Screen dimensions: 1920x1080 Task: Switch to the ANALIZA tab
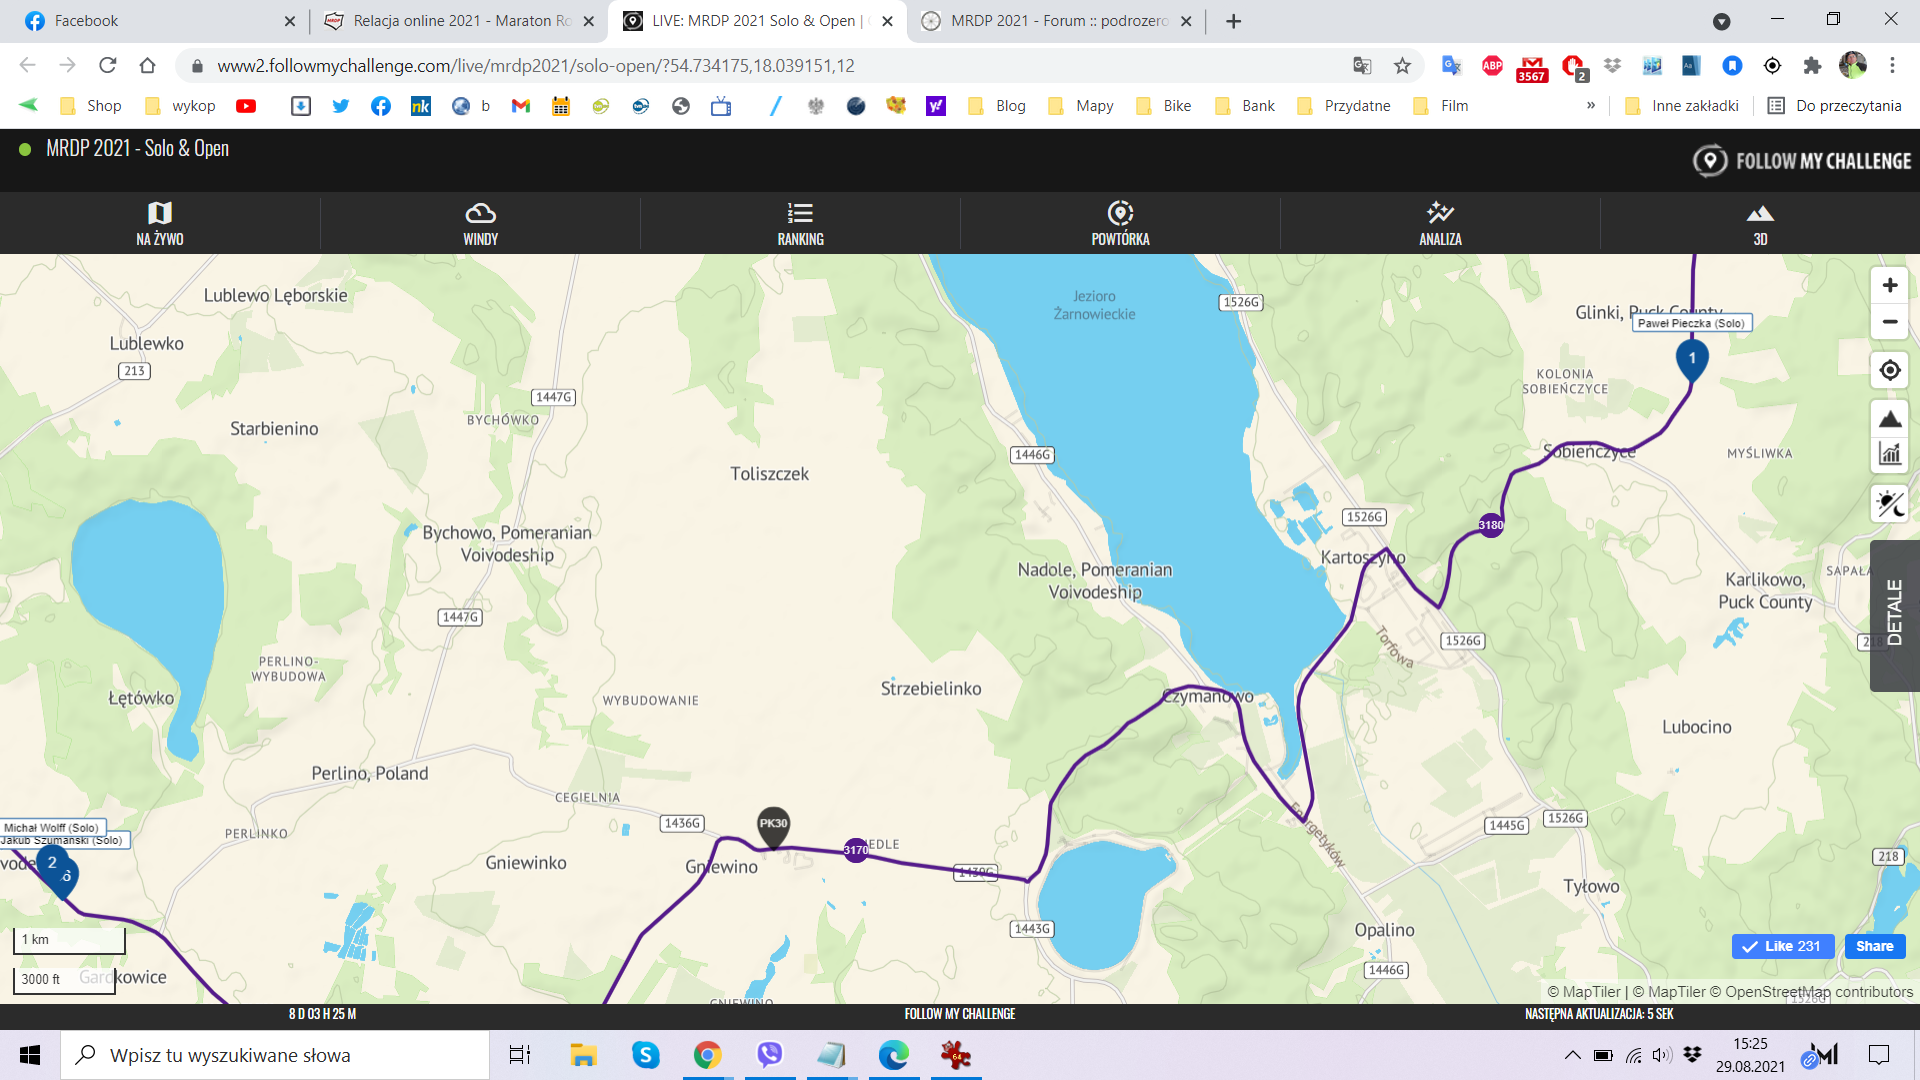pyautogui.click(x=1440, y=223)
